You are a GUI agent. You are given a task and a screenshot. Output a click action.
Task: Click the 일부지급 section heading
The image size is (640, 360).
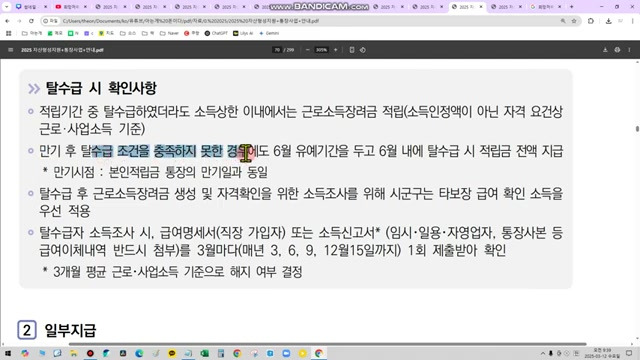[70, 330]
